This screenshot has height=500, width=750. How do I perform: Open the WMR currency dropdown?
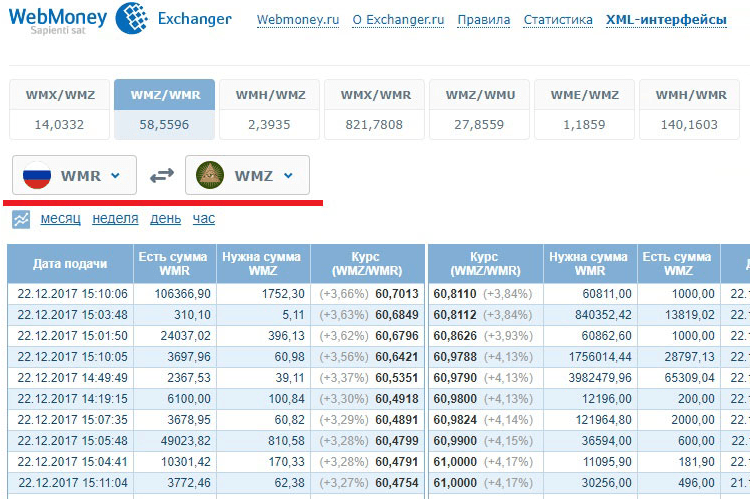(x=74, y=175)
